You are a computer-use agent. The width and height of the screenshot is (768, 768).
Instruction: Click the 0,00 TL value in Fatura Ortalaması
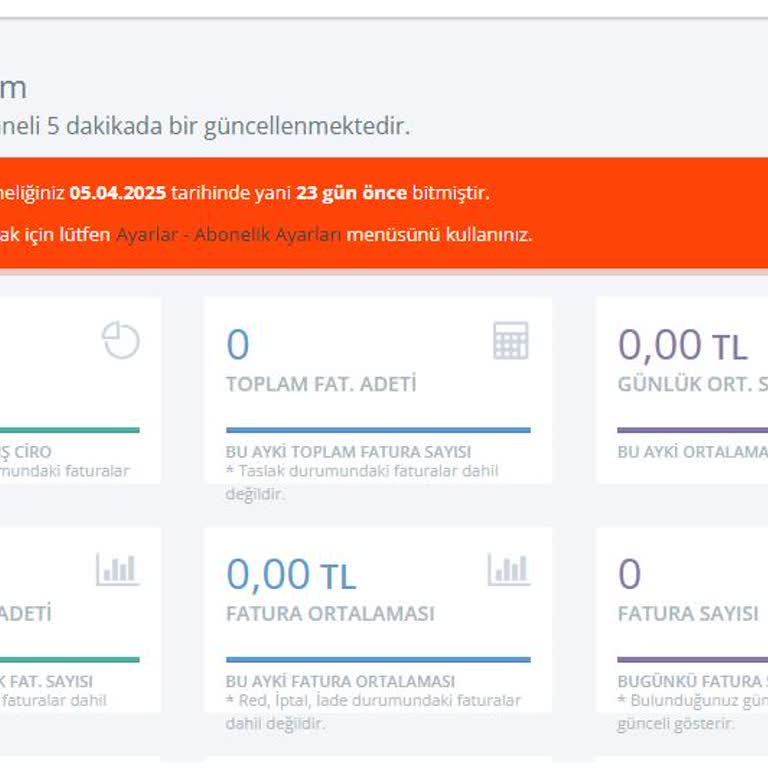pyautogui.click(x=290, y=575)
